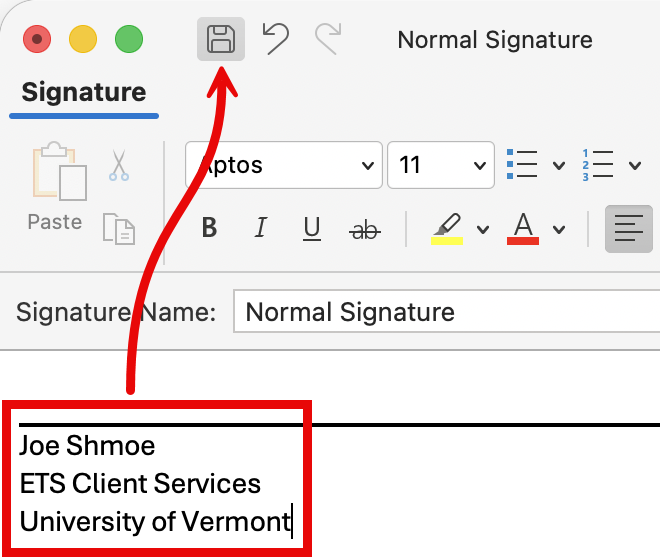Image resolution: width=660 pixels, height=560 pixels.
Task: Click the align left button
Action: pyautogui.click(x=629, y=229)
